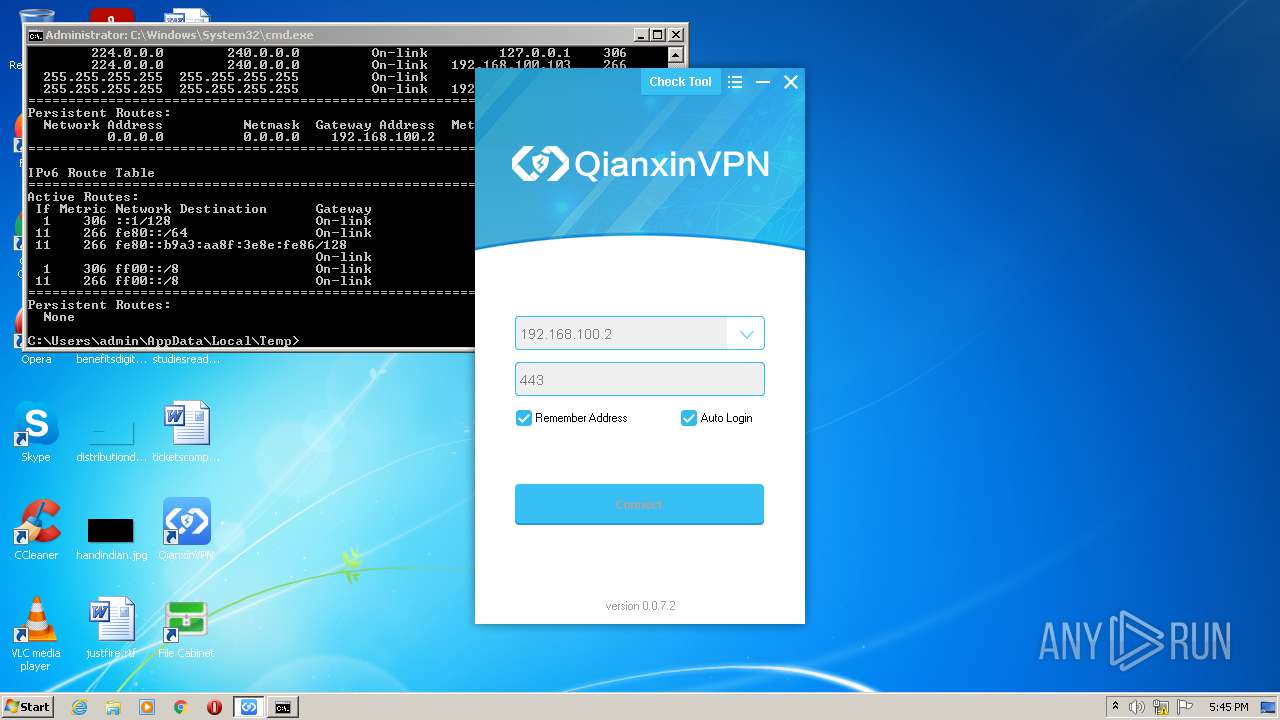Click the 5:45 PM taskbar clock
Image resolution: width=1280 pixels, height=720 pixels.
point(1228,707)
